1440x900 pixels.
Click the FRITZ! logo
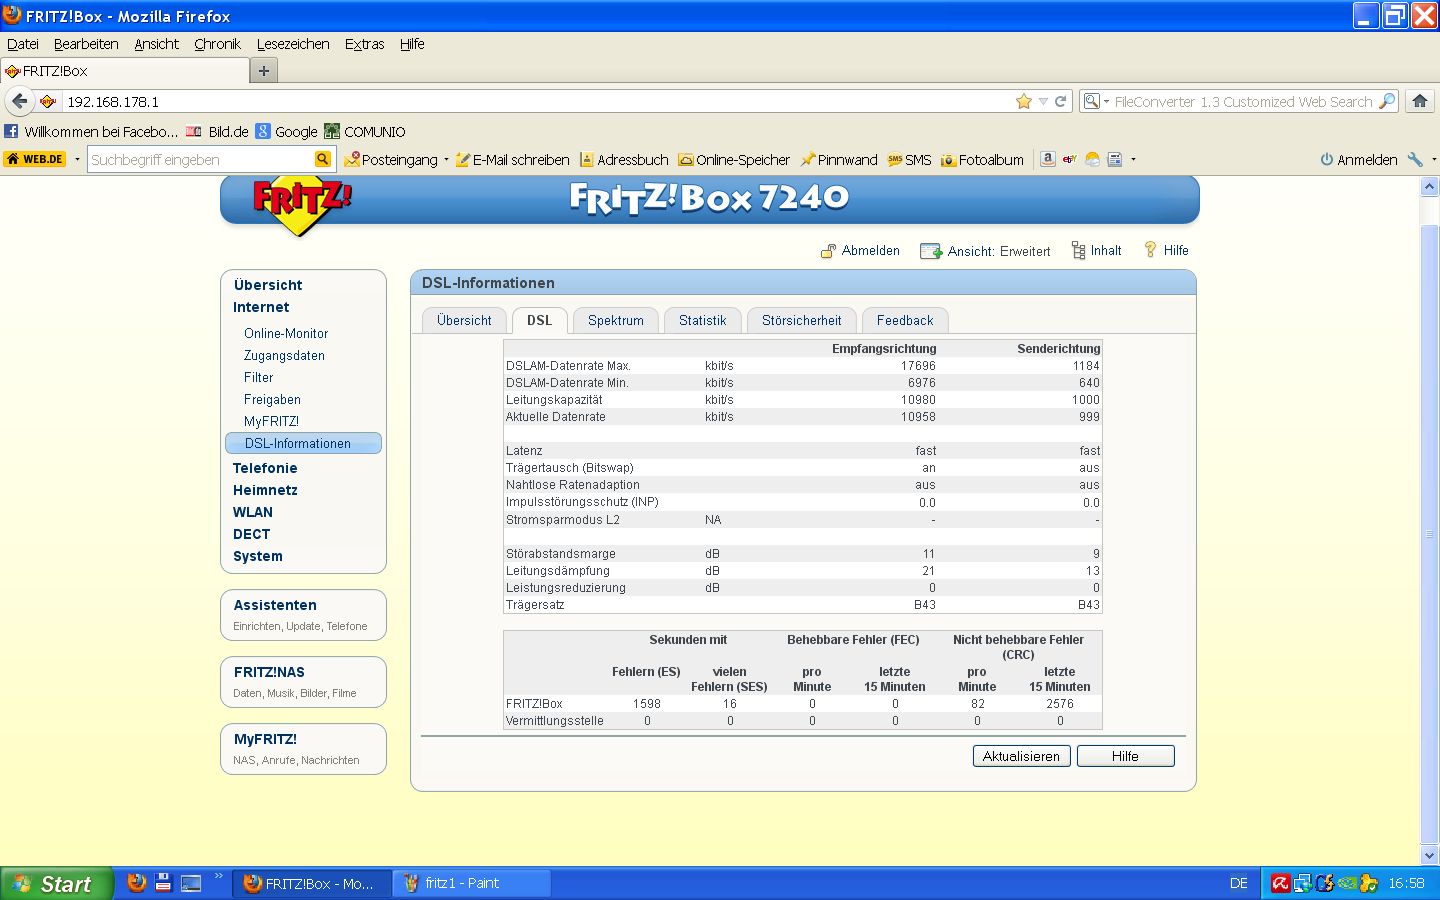point(301,205)
